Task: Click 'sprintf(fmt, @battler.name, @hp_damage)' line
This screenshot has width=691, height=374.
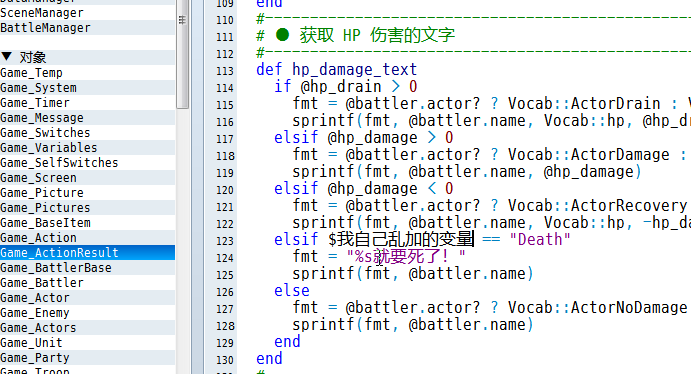Action: (x=467, y=171)
